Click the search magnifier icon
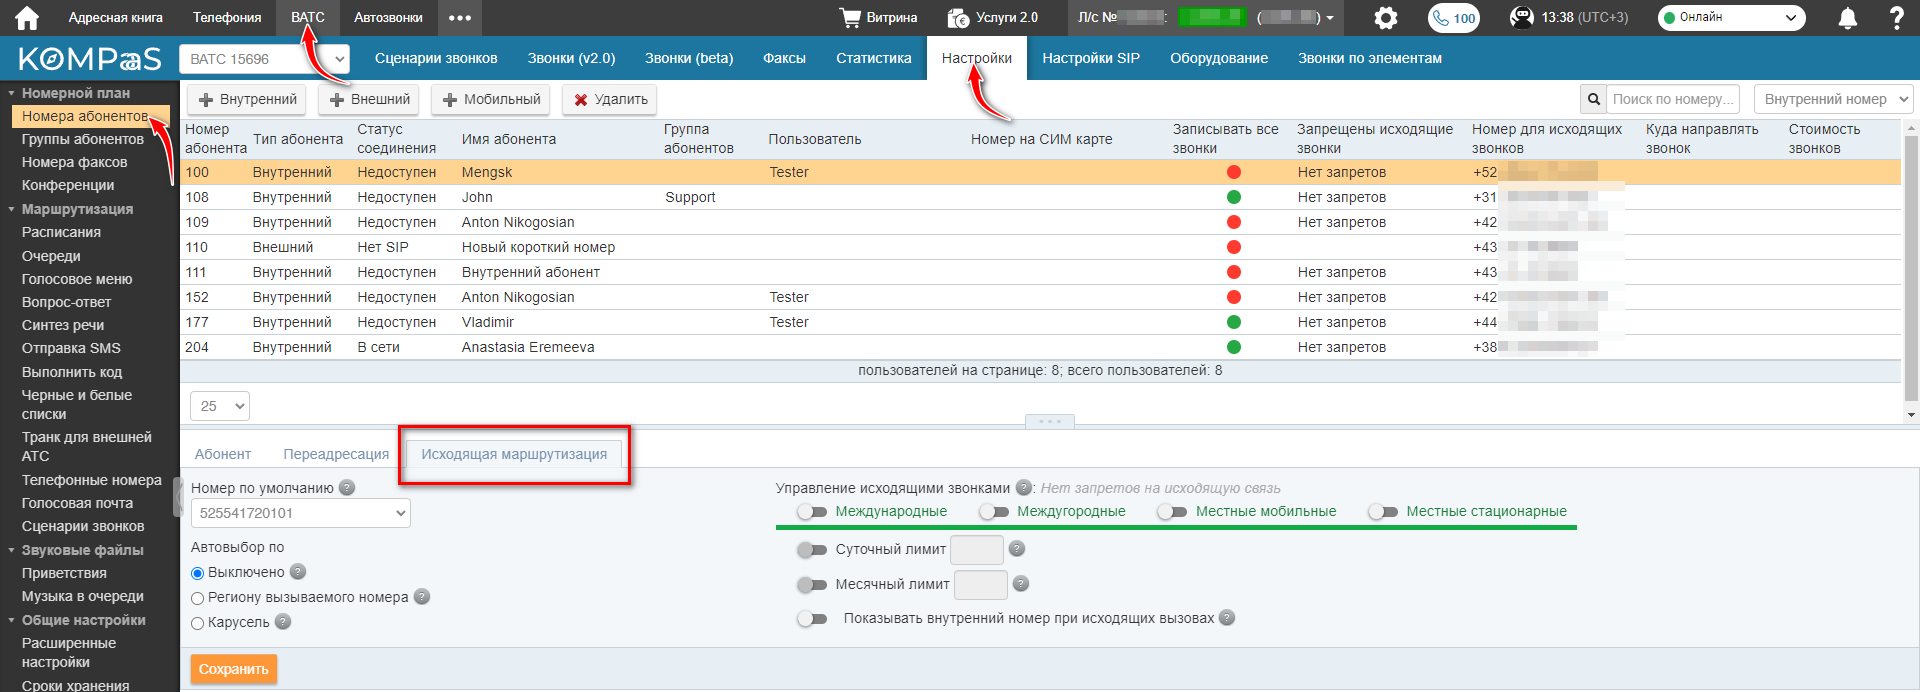Screen dimensions: 1920x692 tap(1594, 99)
